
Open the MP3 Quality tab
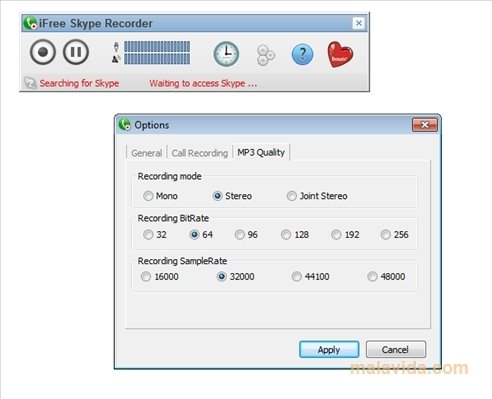[x=261, y=152]
